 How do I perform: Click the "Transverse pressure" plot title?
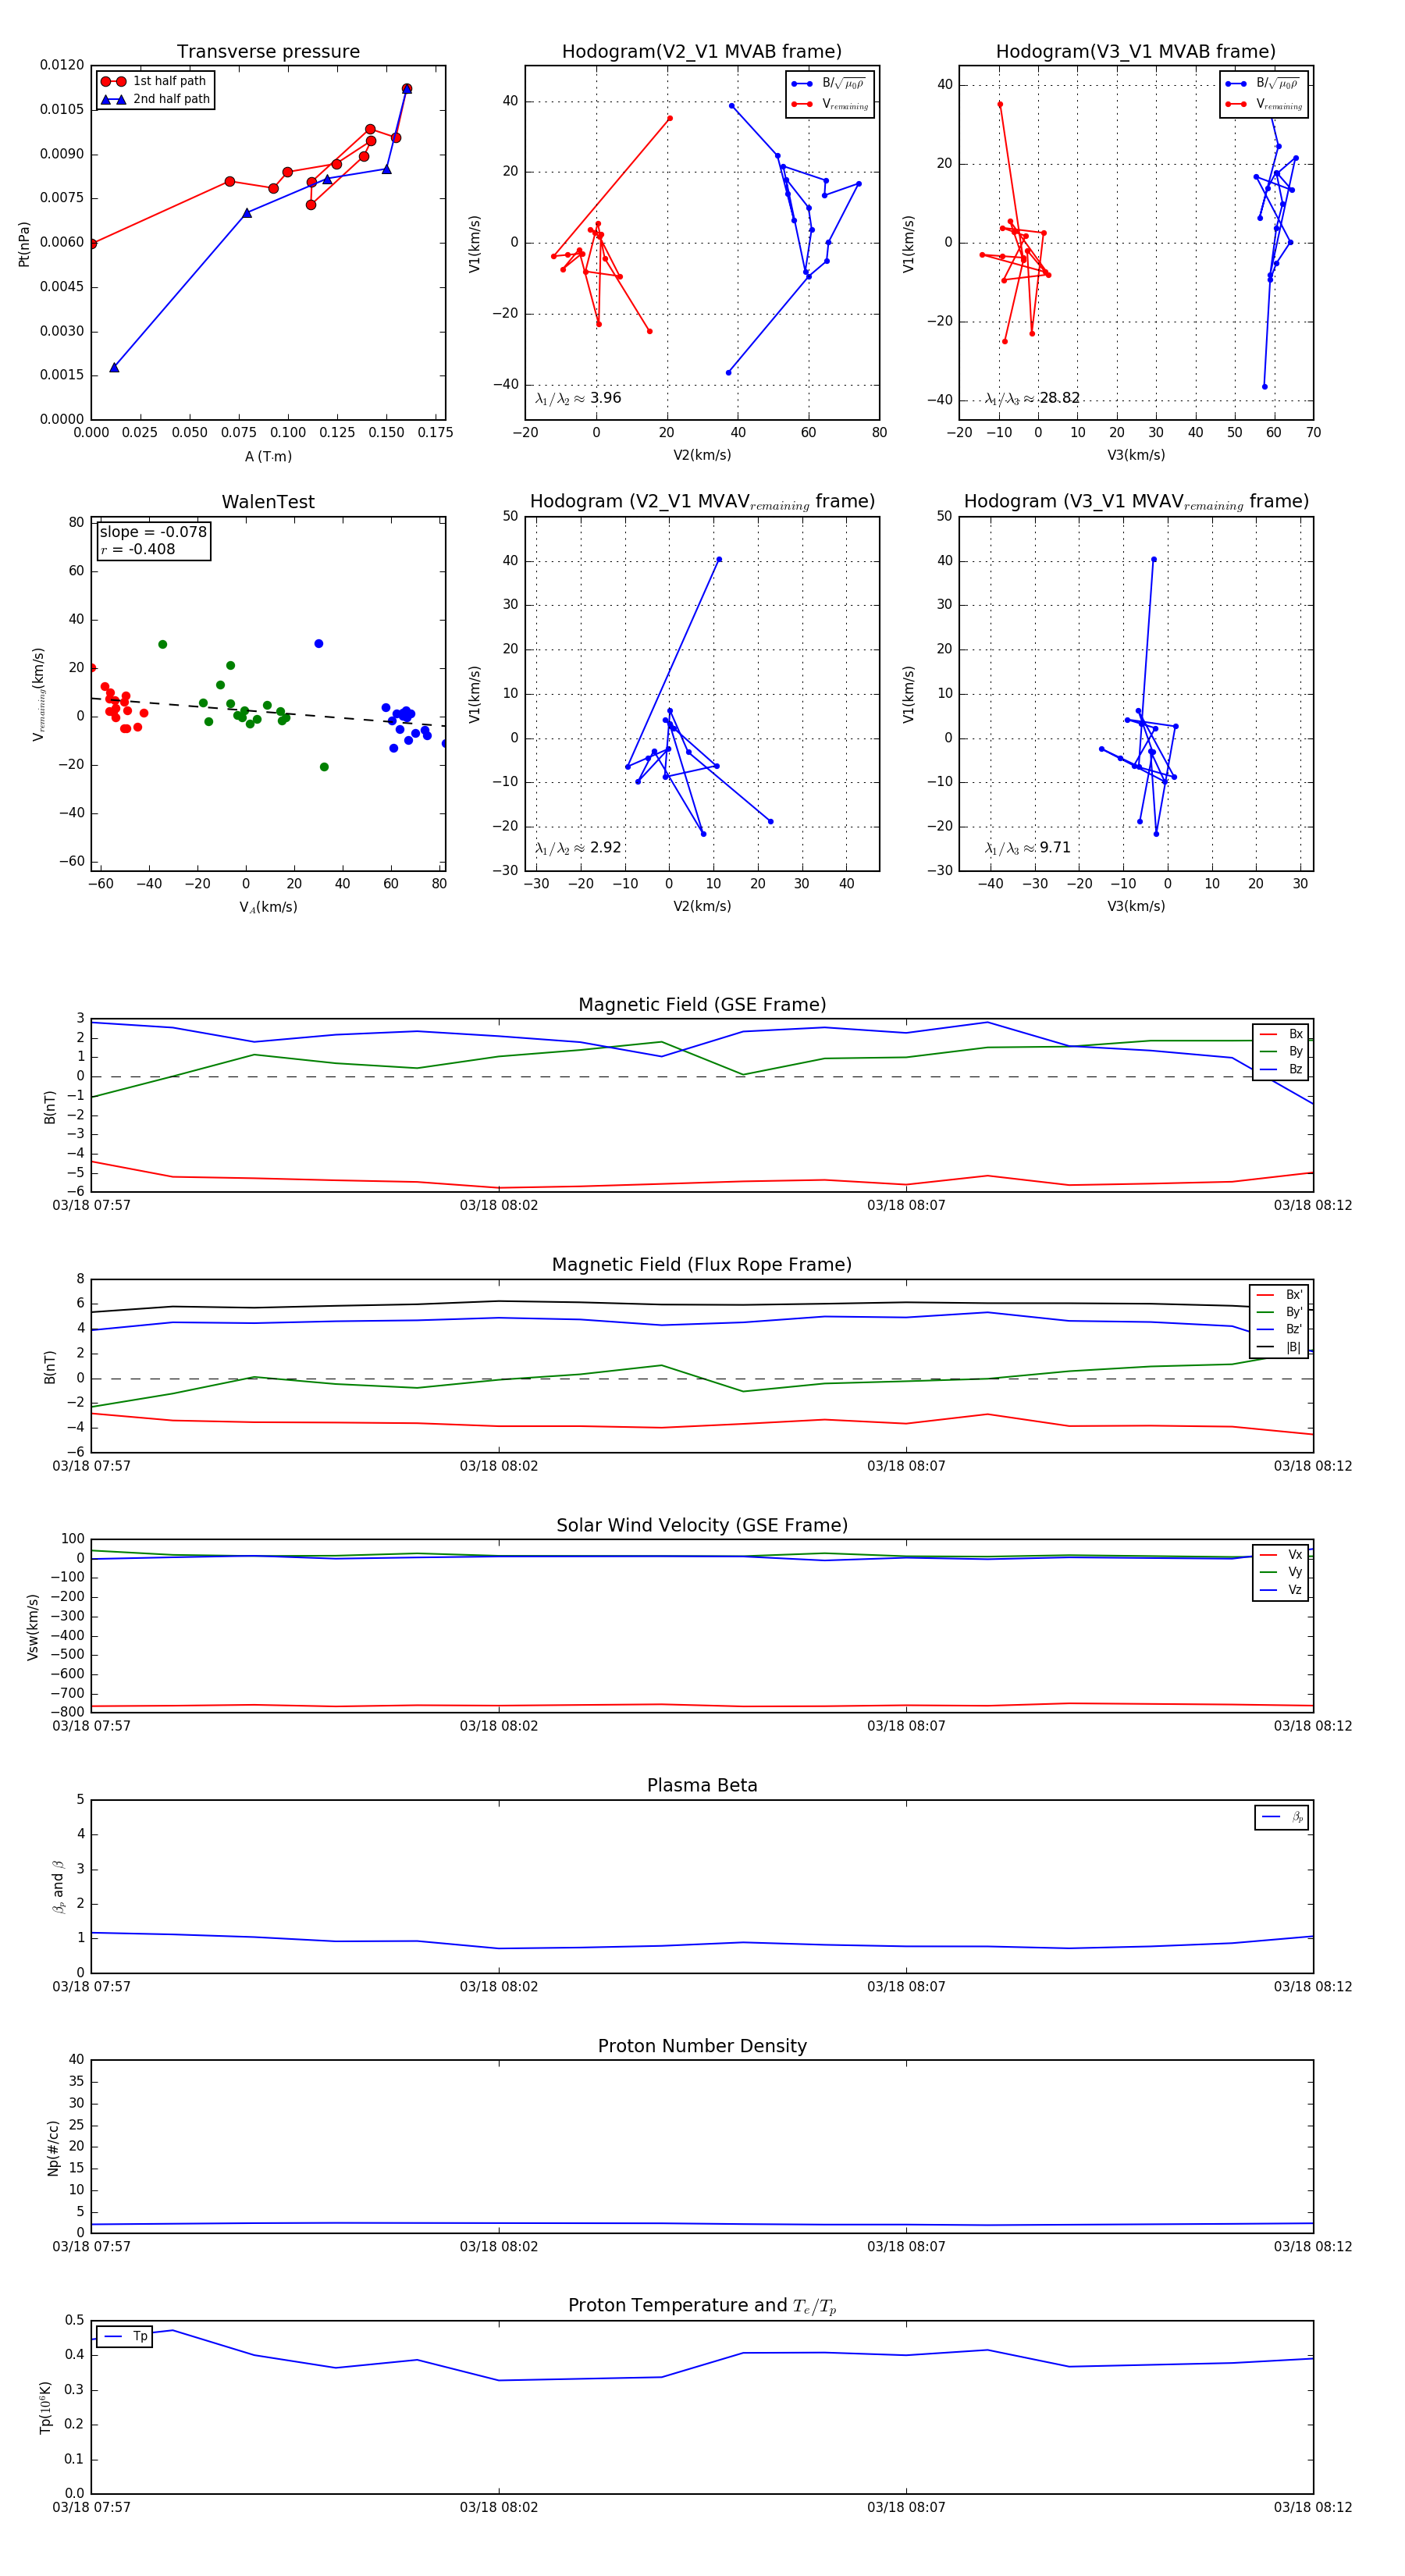coord(268,52)
